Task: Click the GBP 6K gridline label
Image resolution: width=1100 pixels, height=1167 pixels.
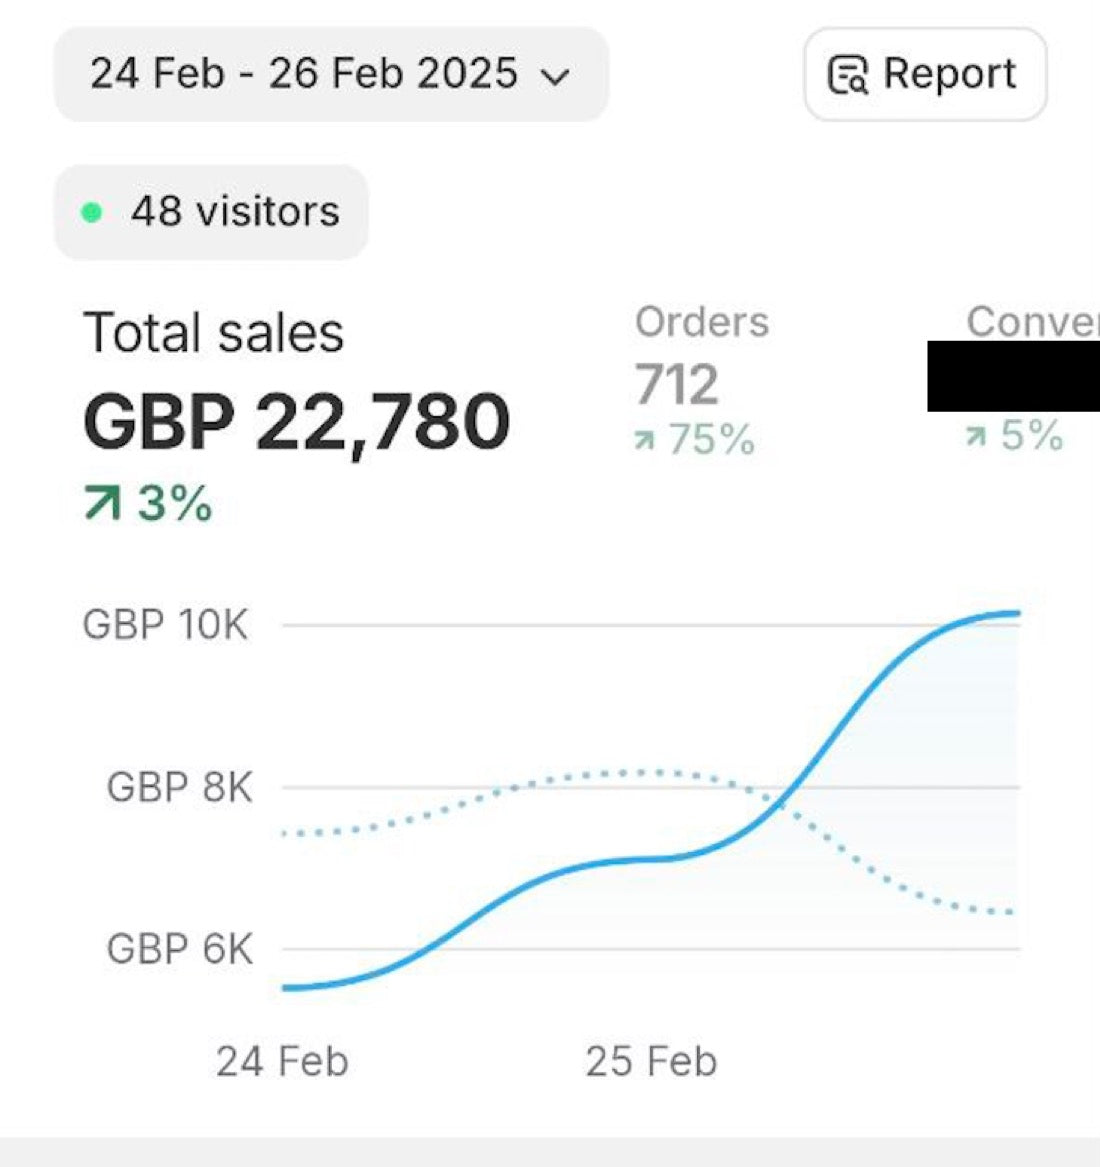Action: pos(179,949)
